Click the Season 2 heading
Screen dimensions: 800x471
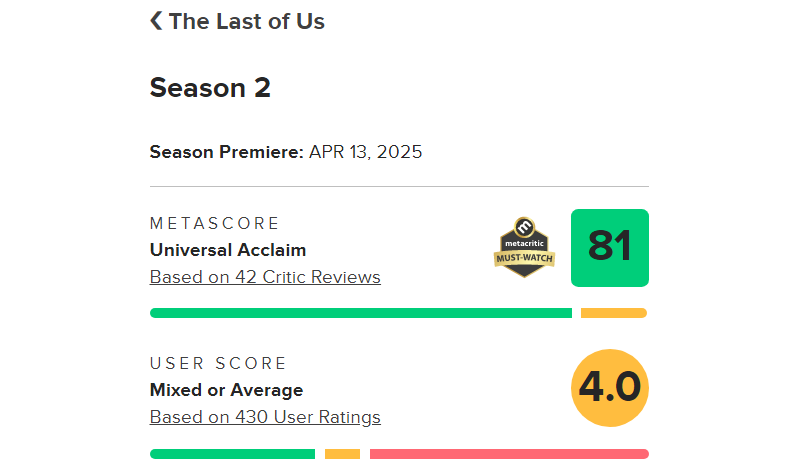coord(210,88)
